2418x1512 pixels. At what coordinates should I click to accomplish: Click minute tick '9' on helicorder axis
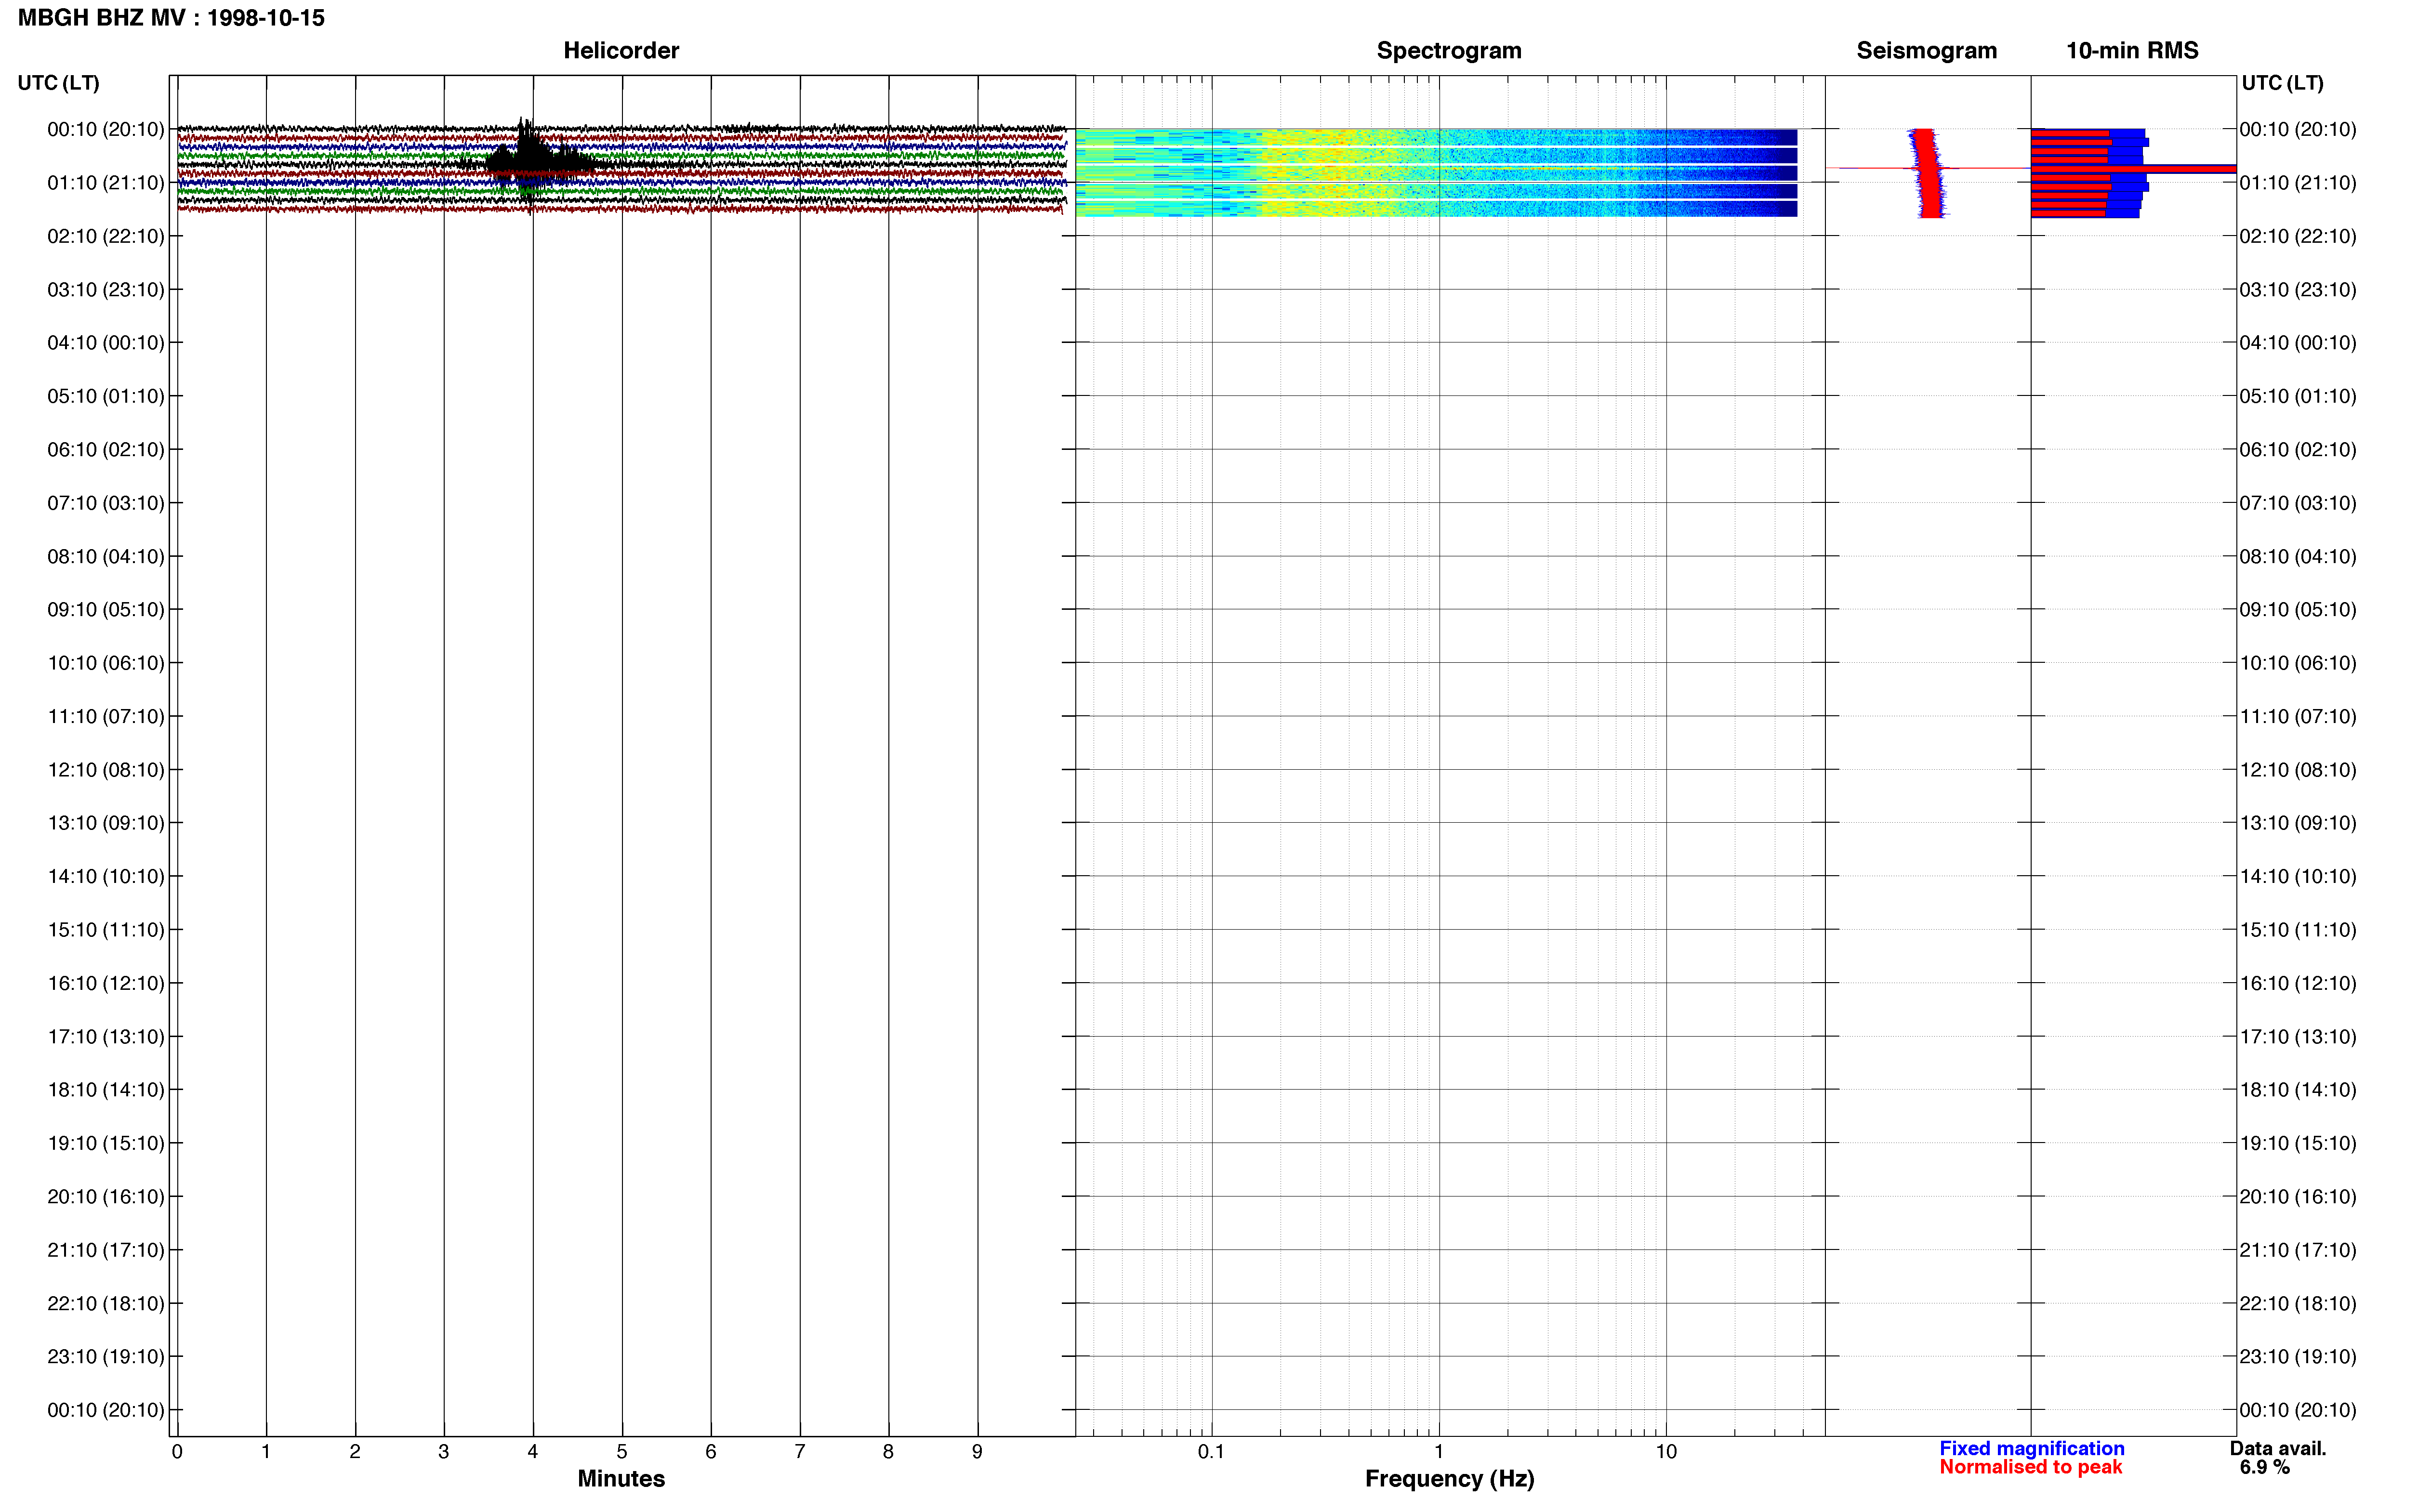click(977, 1451)
